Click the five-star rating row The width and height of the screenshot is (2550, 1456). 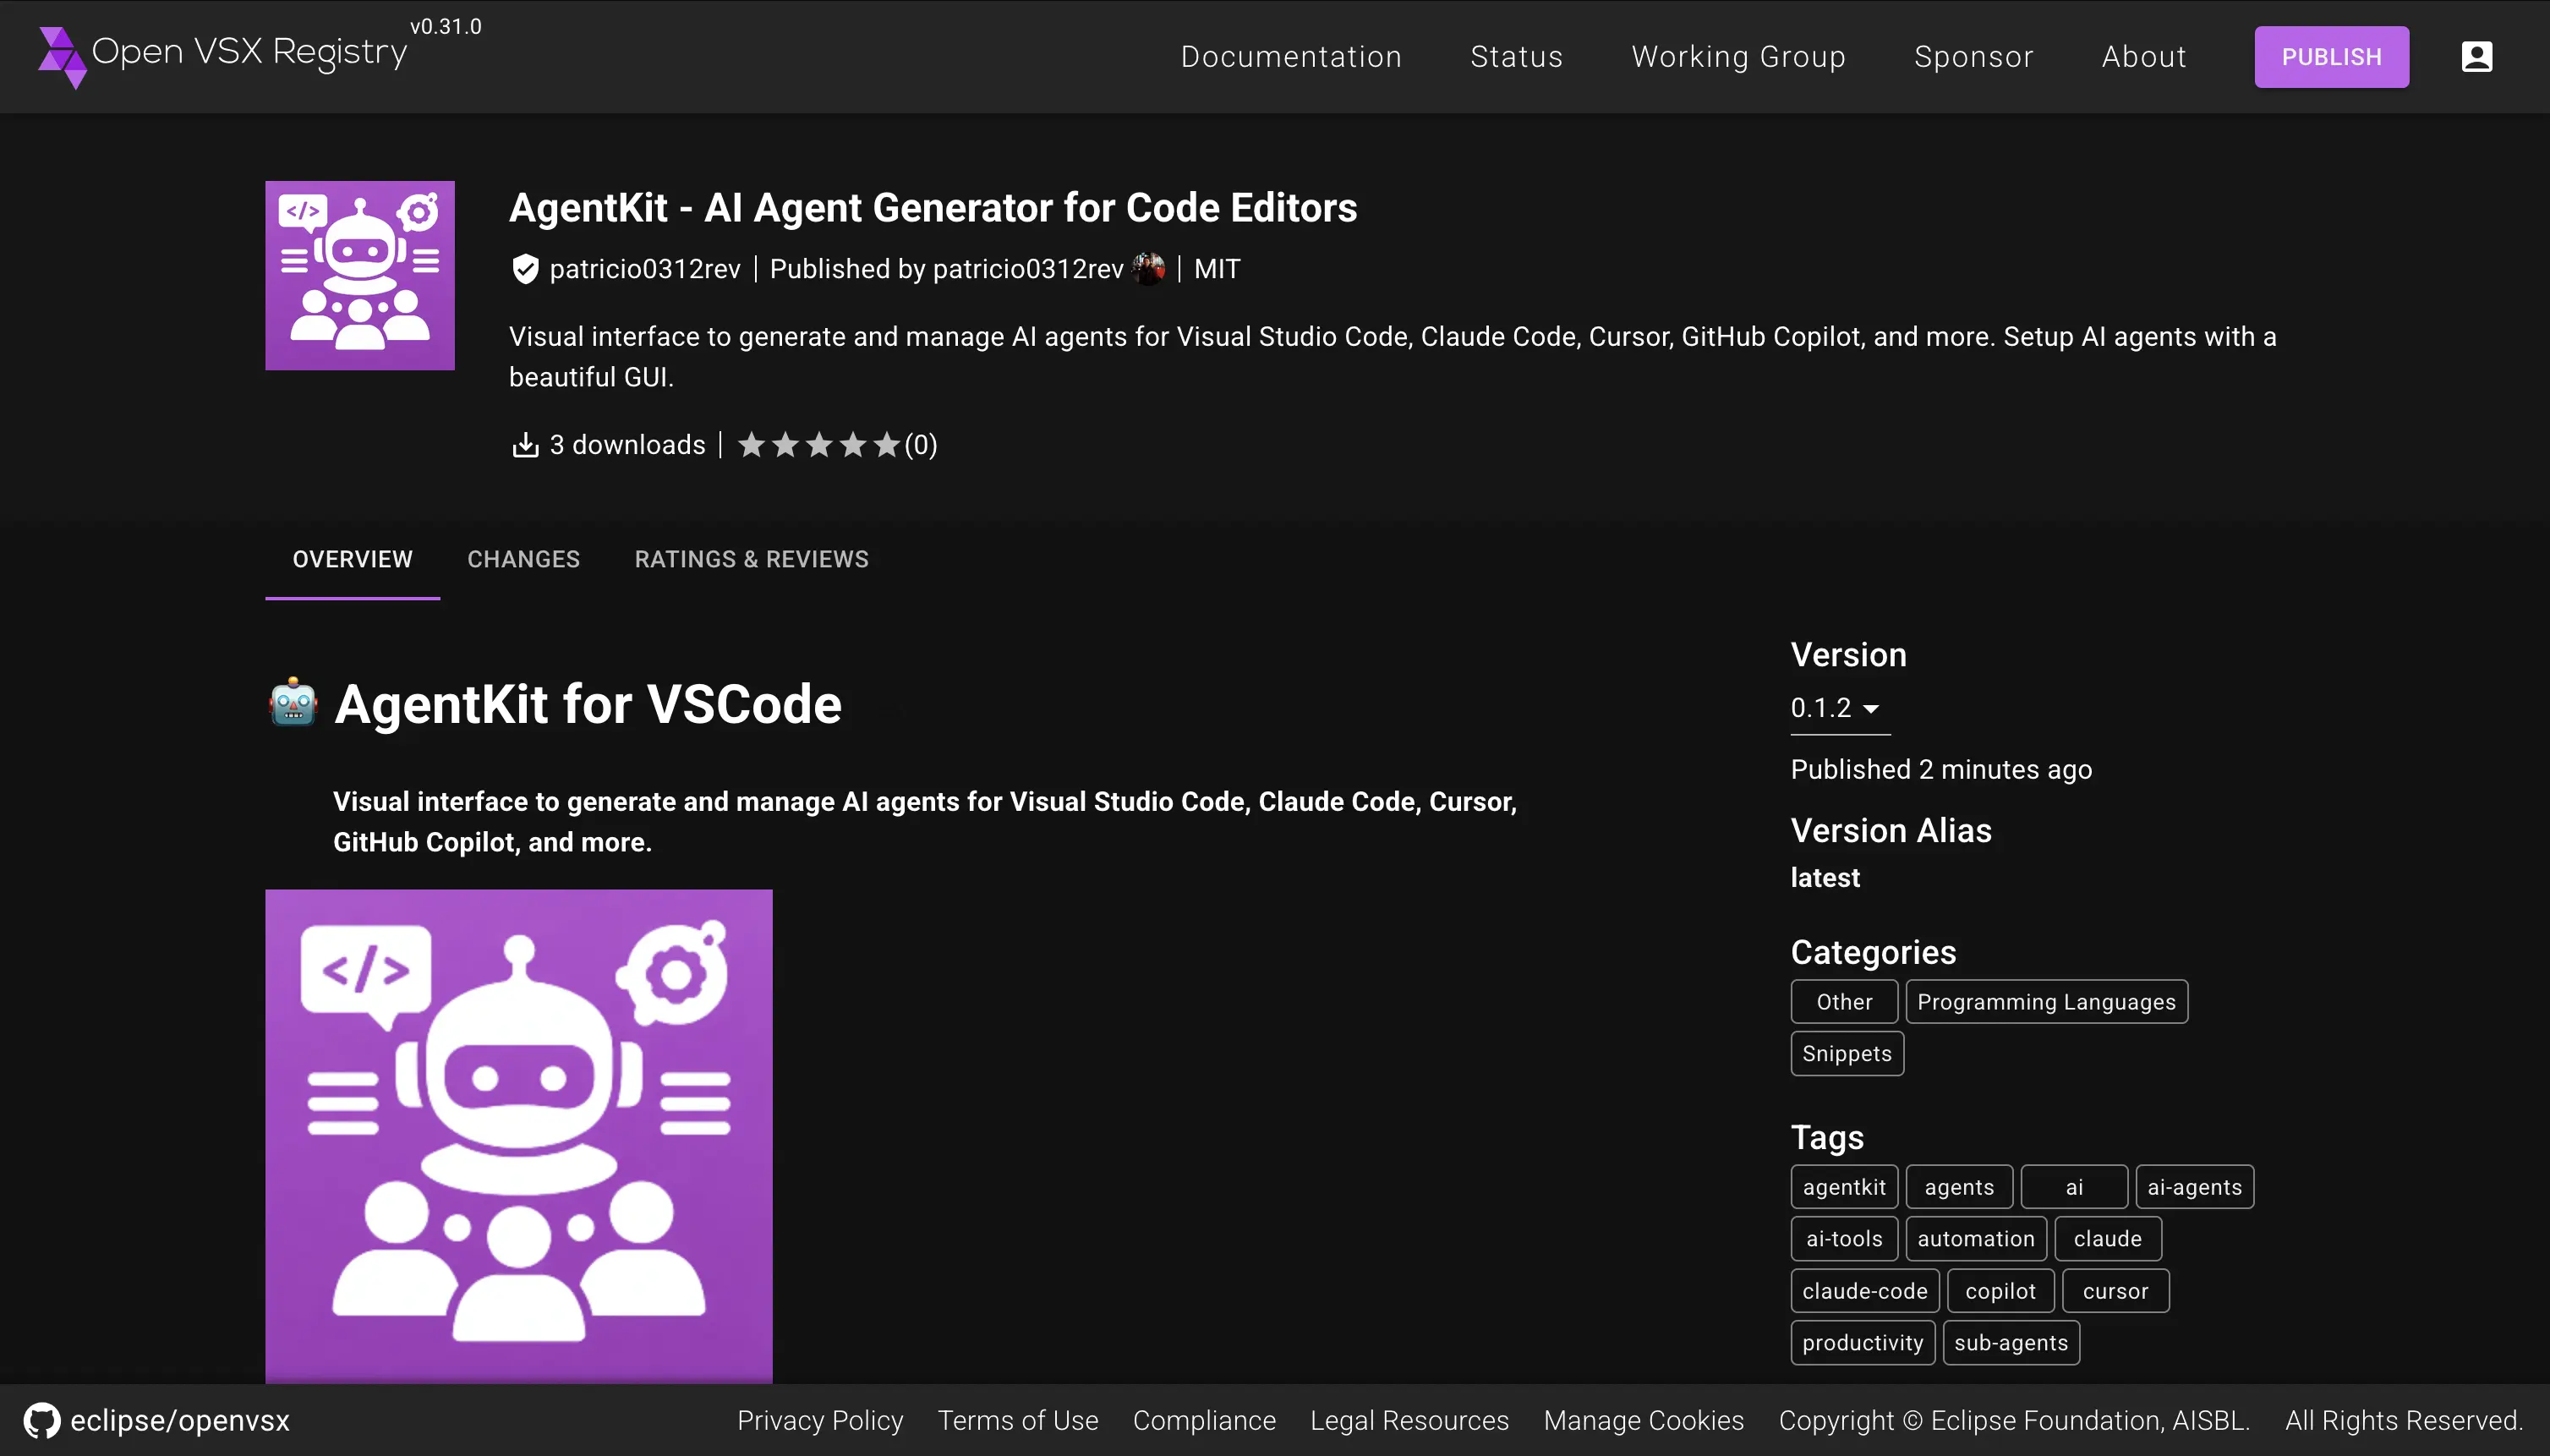[x=819, y=445]
